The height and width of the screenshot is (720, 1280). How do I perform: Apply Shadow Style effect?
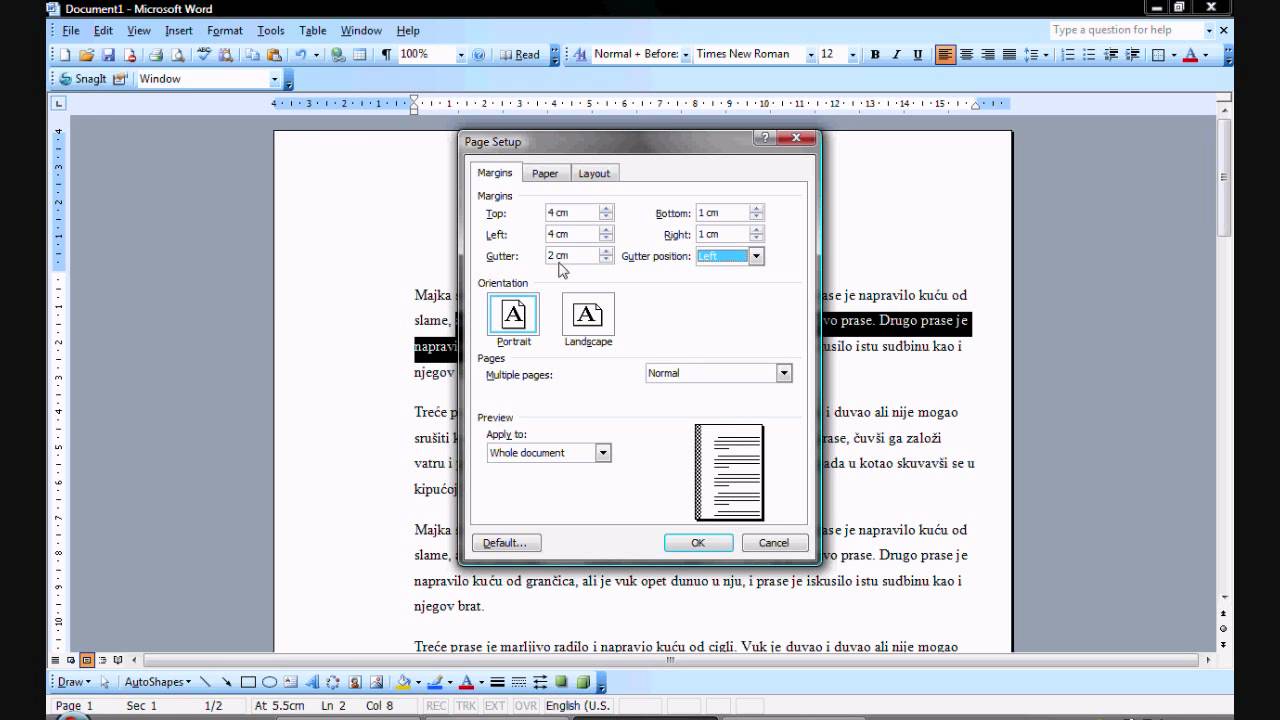pyautogui.click(x=561, y=683)
